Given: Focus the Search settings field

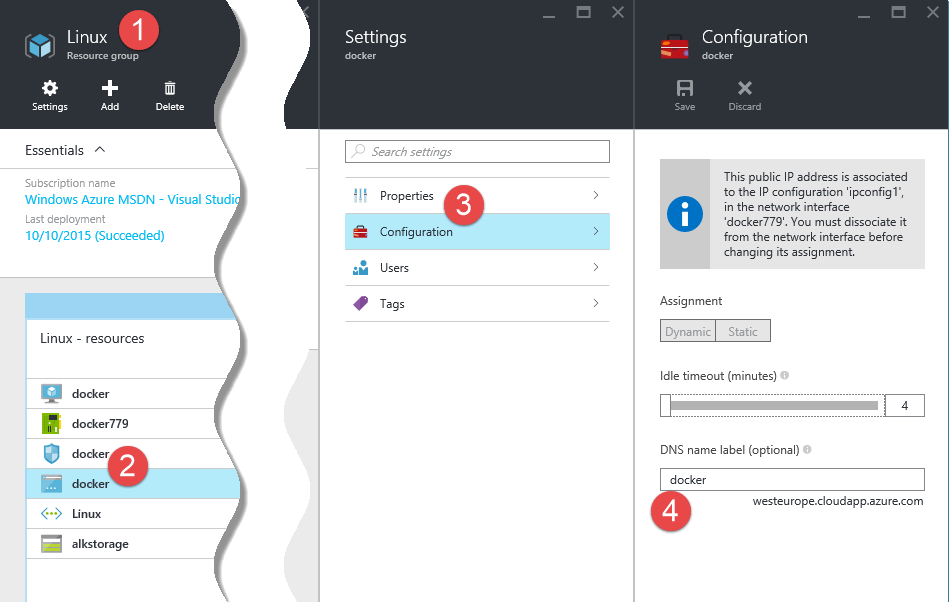Looking at the screenshot, I should 477,151.
